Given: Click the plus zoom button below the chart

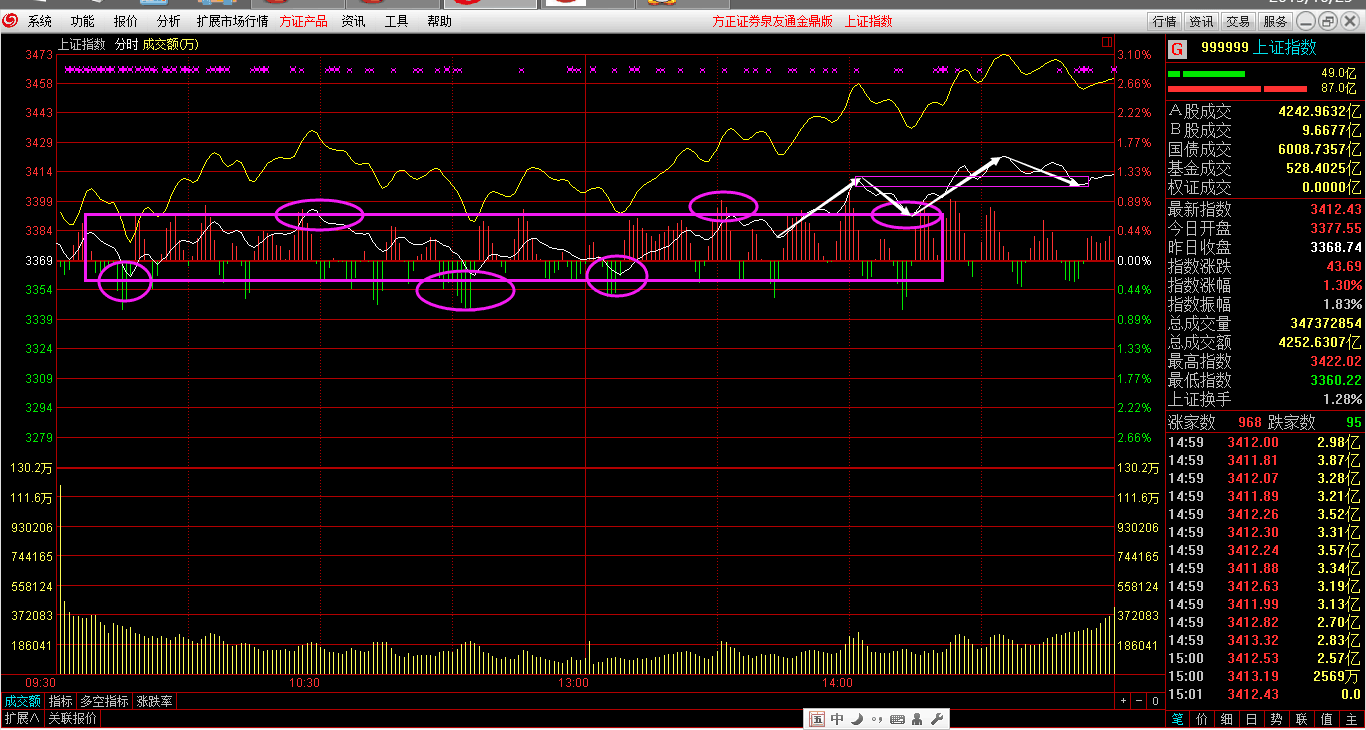Looking at the screenshot, I should pos(1123,702).
